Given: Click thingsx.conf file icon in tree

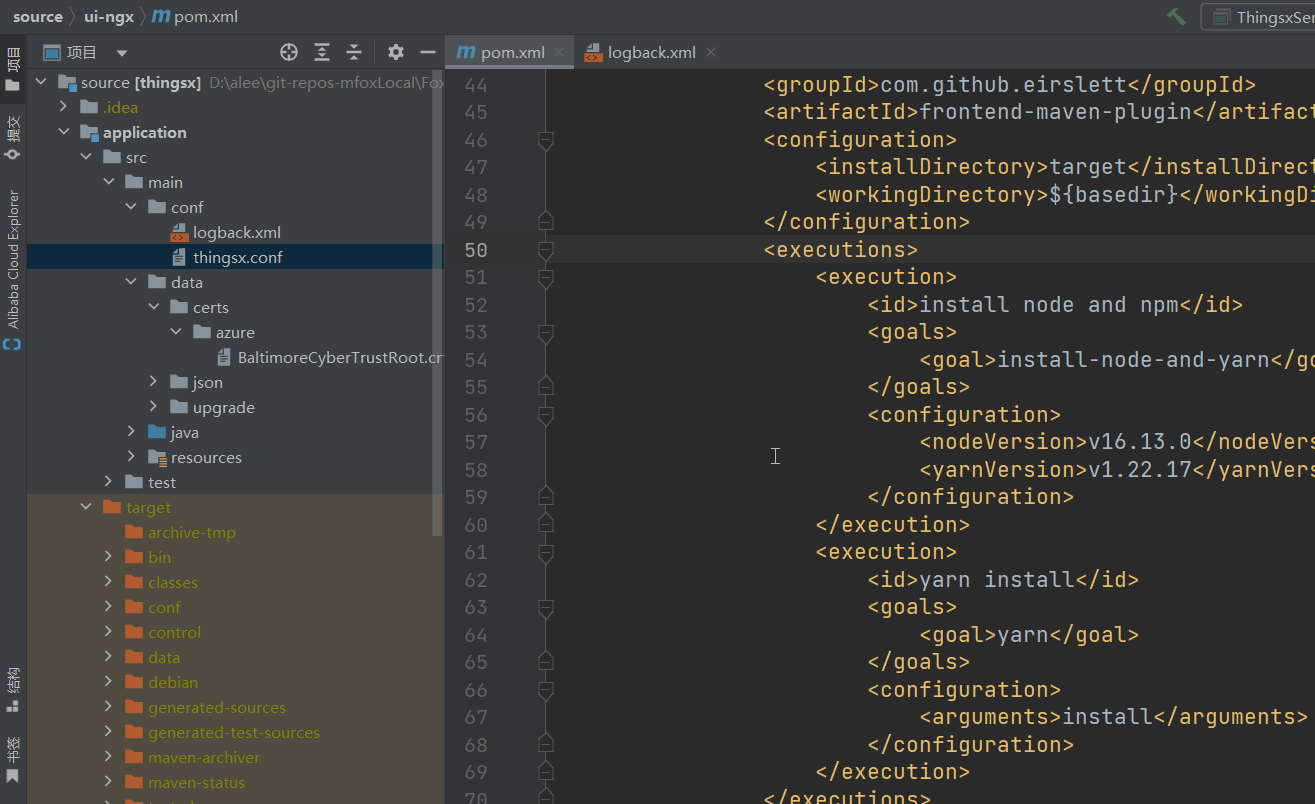Looking at the screenshot, I should 179,257.
